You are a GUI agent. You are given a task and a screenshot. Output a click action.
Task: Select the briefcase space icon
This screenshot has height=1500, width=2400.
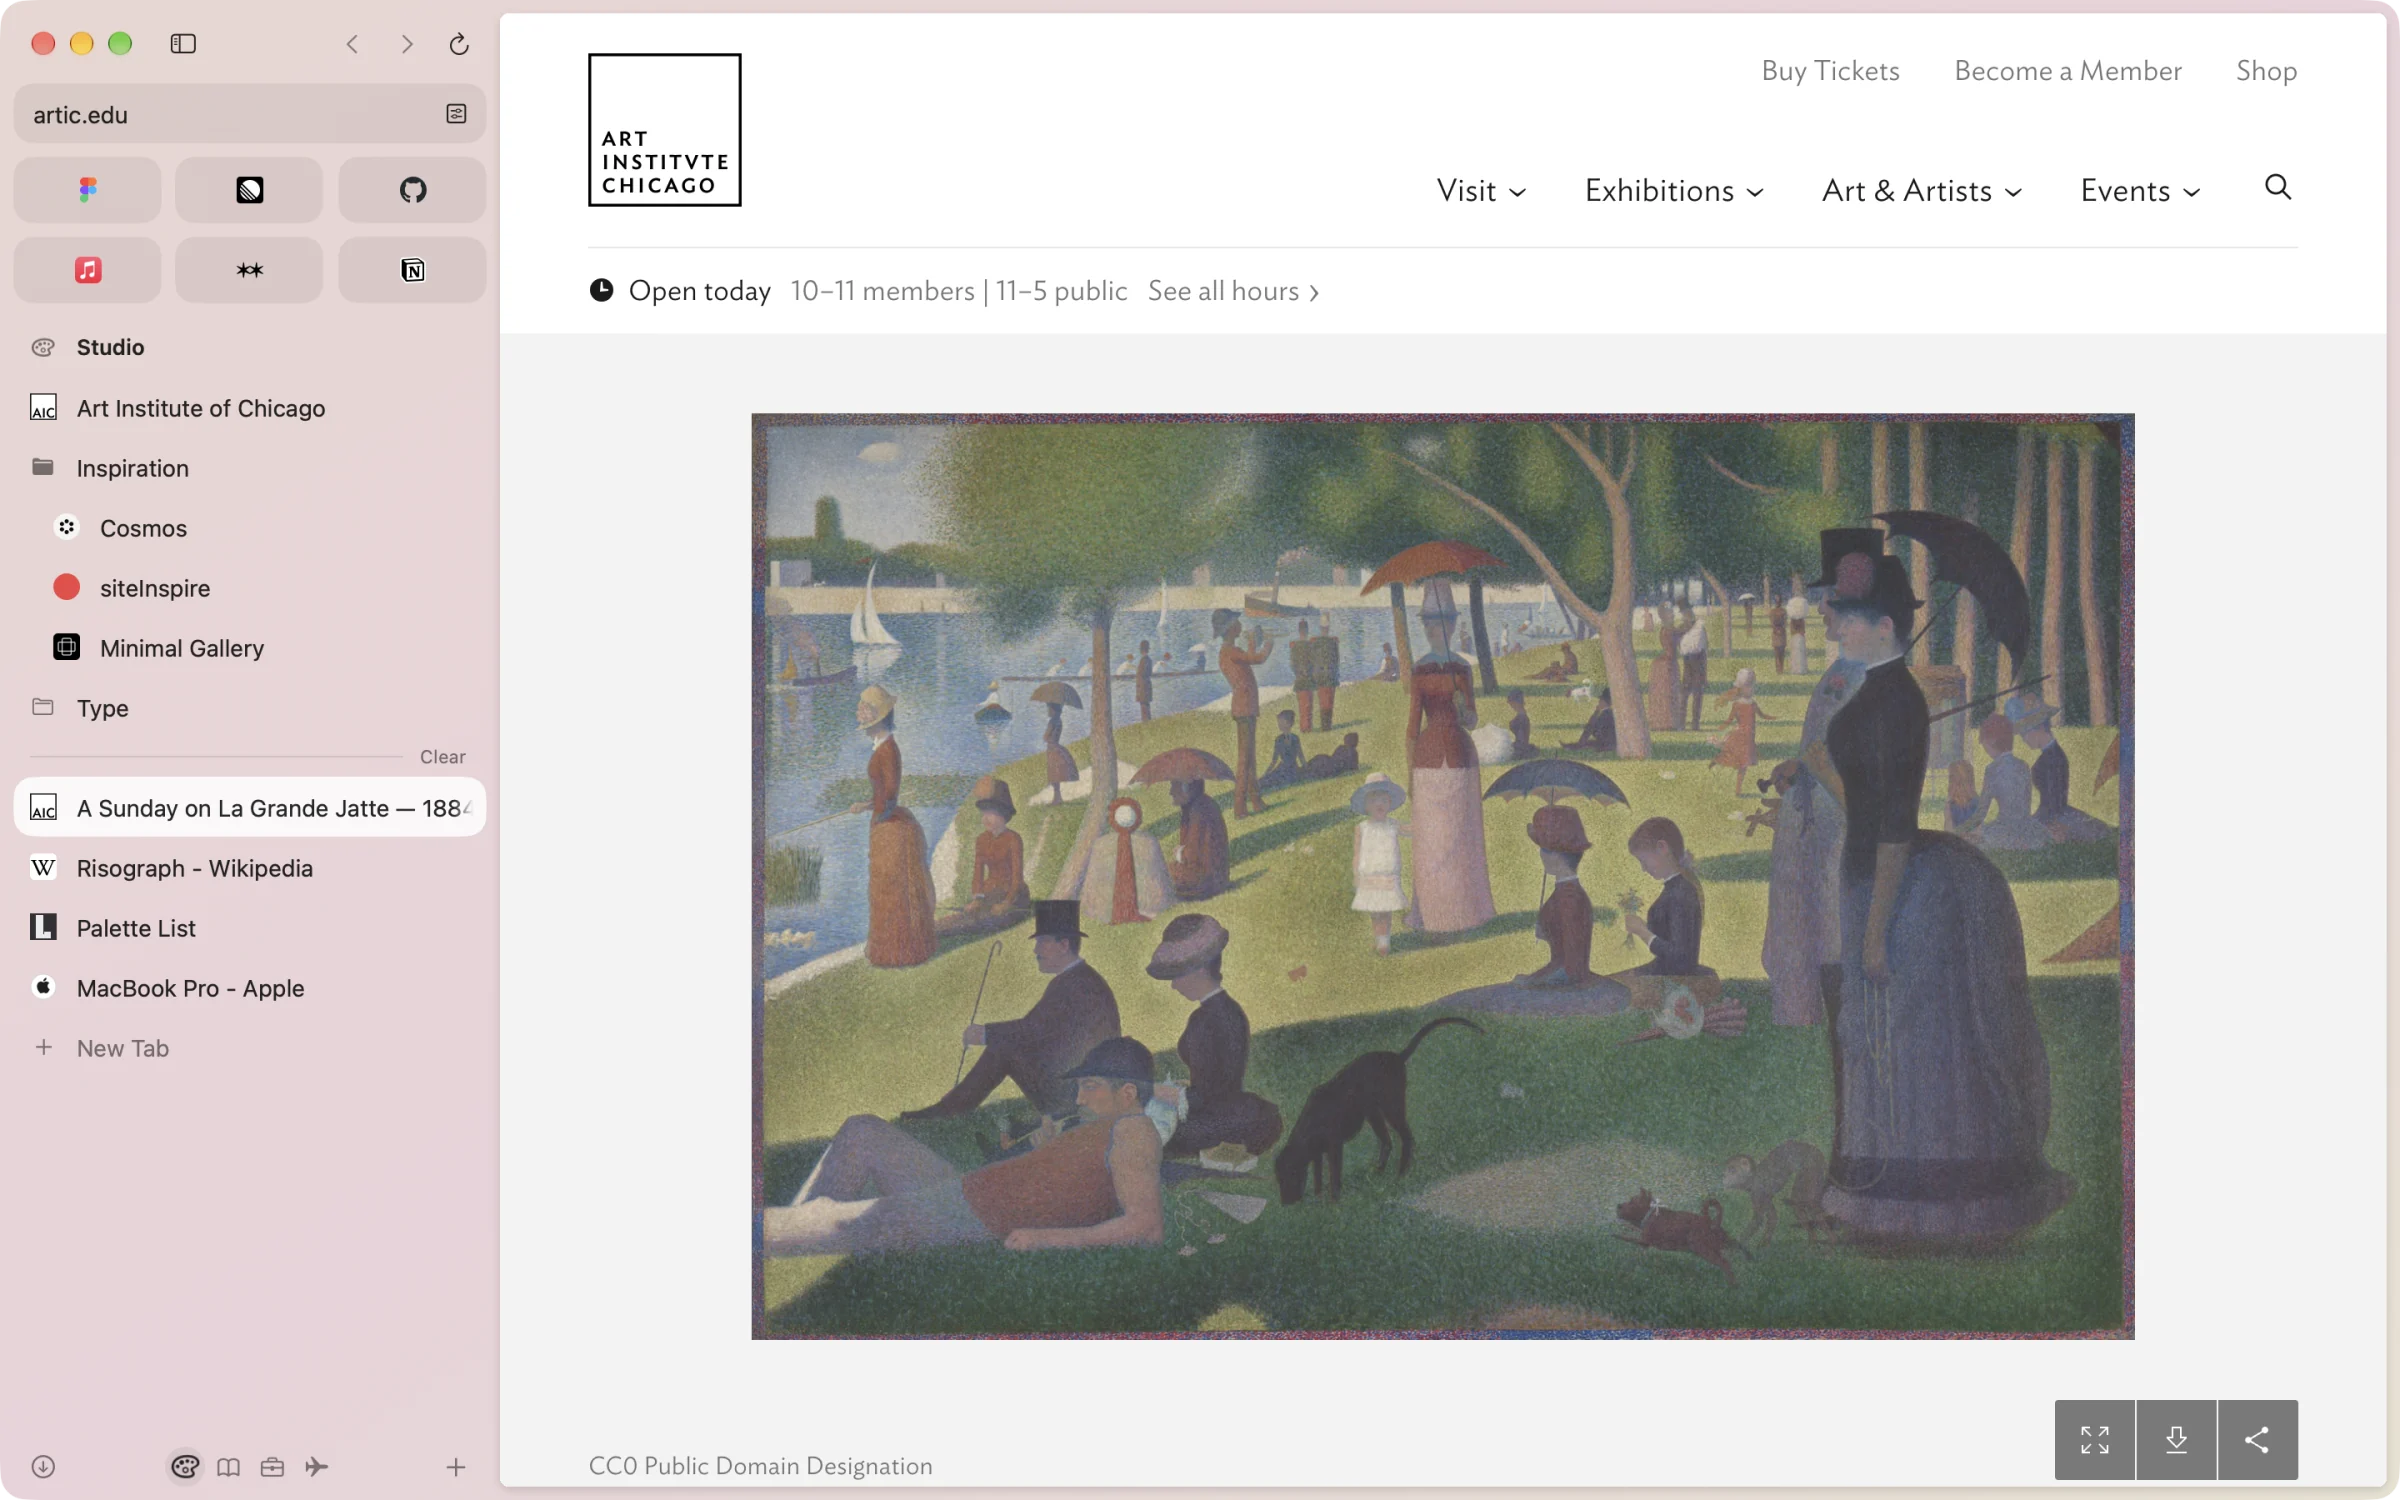(272, 1467)
